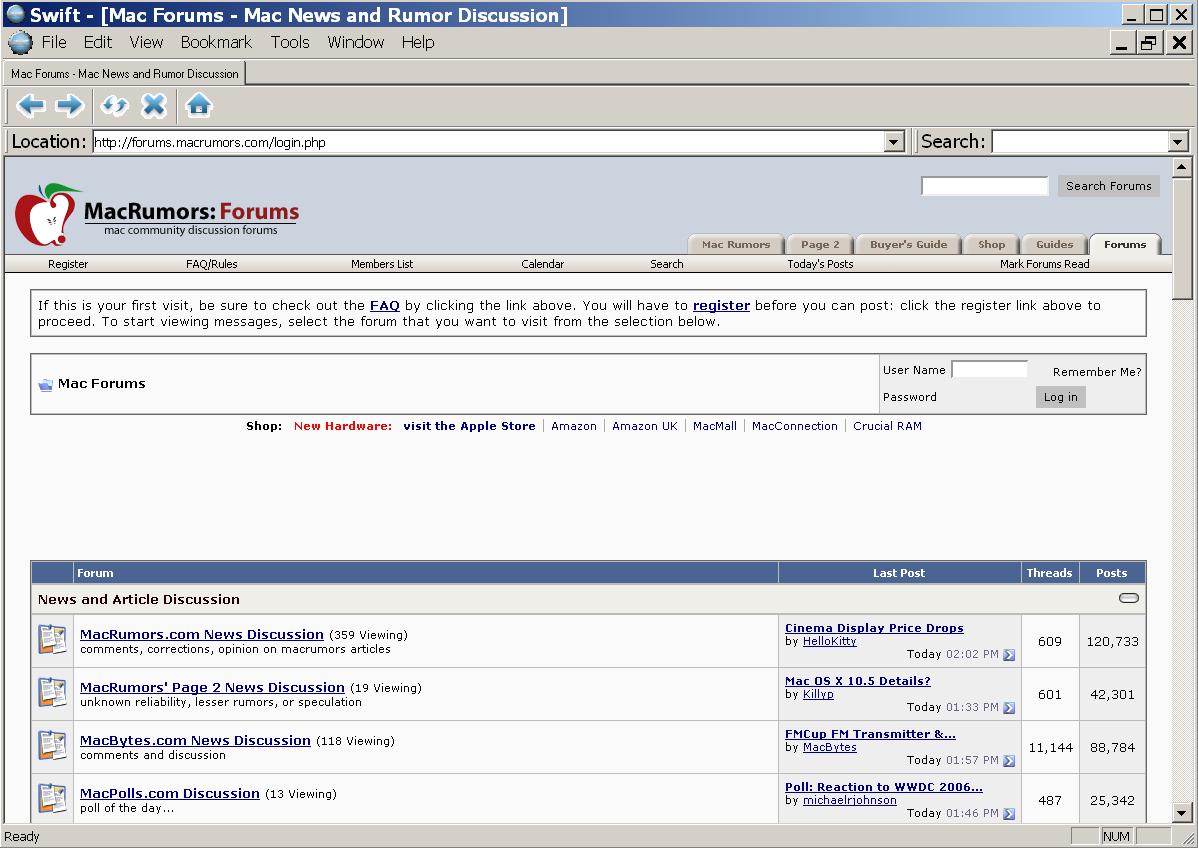The width and height of the screenshot is (1198, 848).
Task: Go to last post of Cinema Display thread
Action: pyautogui.click(x=1009, y=655)
